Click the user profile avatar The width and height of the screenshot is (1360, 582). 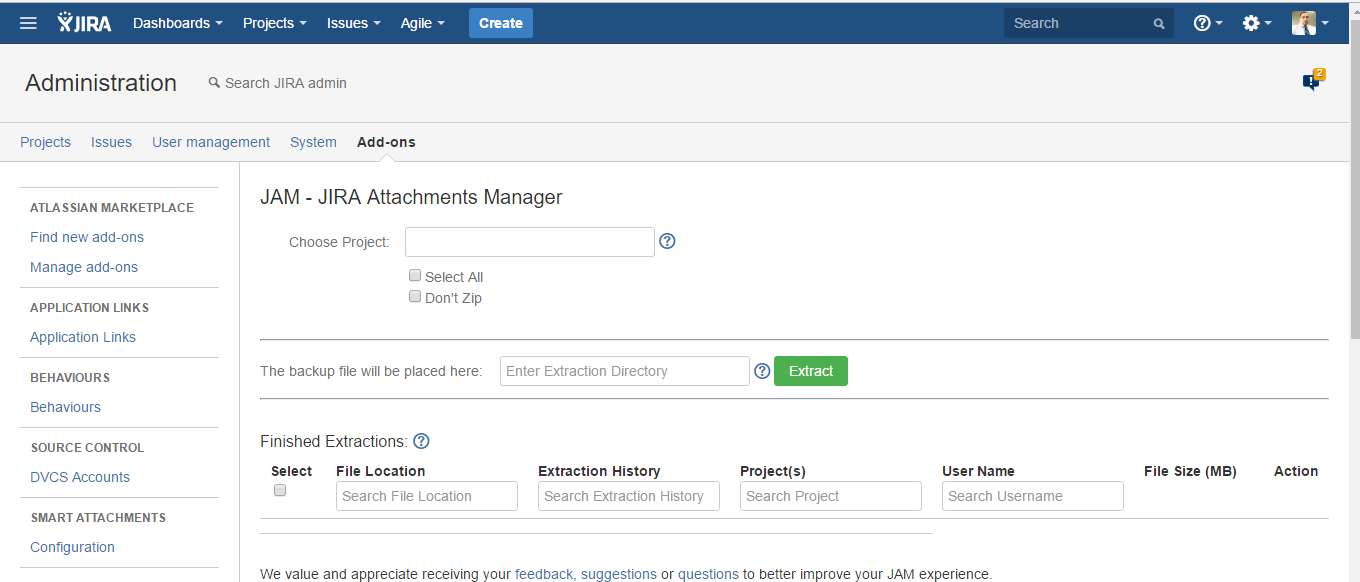coord(1304,23)
